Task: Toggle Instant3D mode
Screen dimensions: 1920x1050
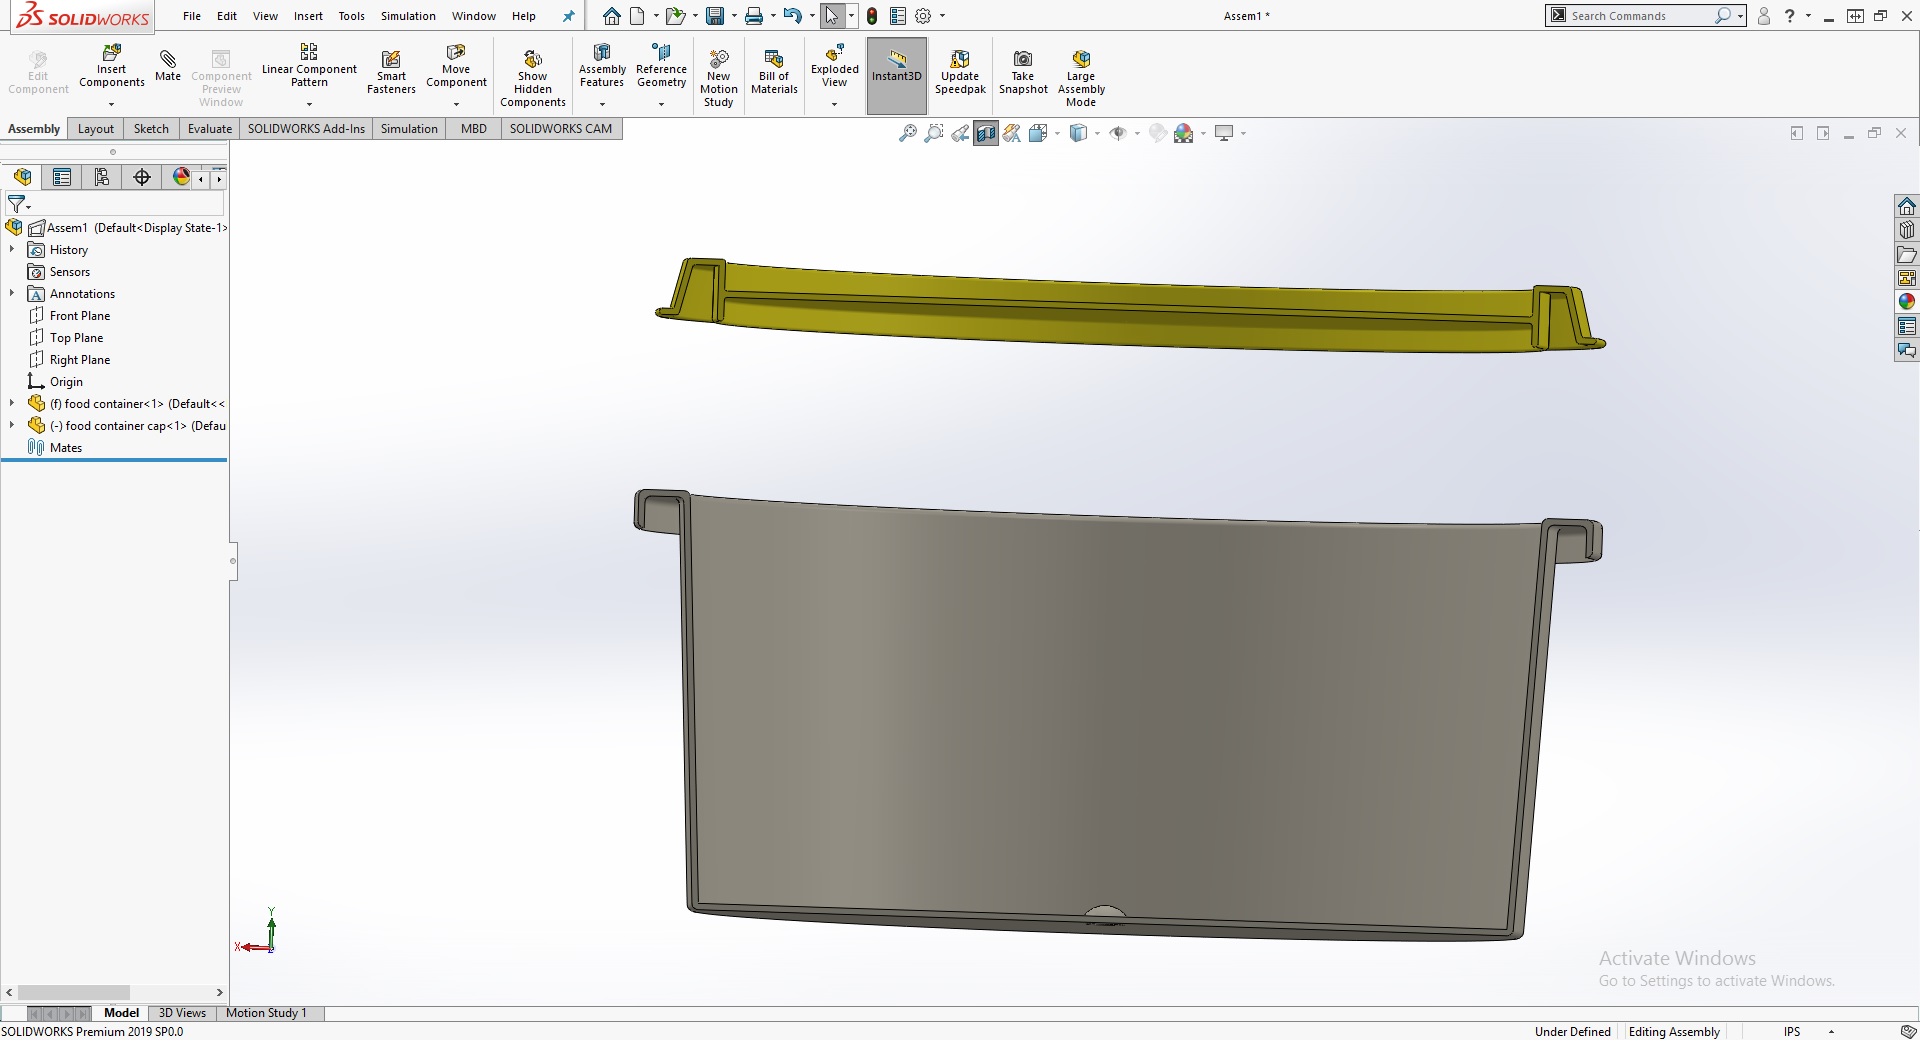Action: [897, 60]
